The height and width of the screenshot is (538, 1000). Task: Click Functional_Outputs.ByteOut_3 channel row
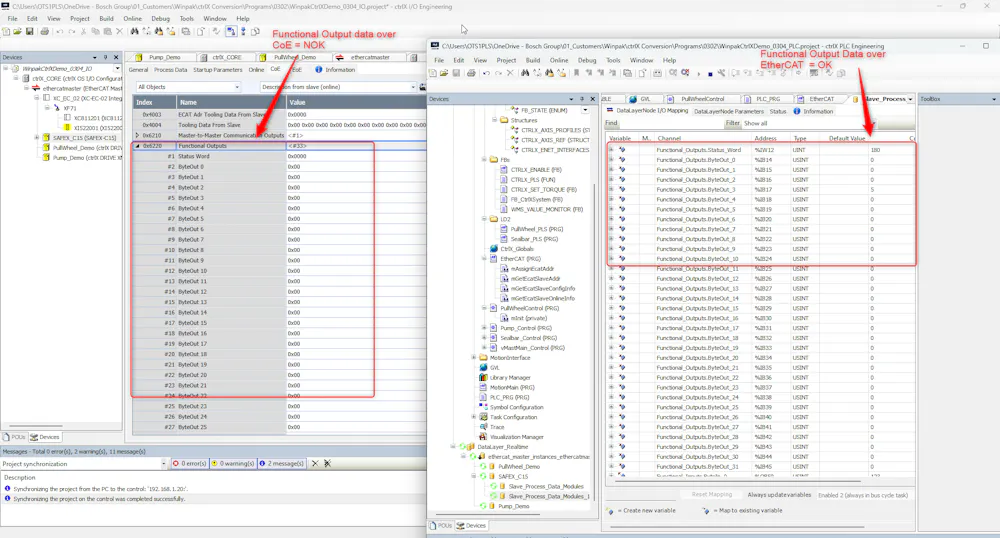point(695,189)
